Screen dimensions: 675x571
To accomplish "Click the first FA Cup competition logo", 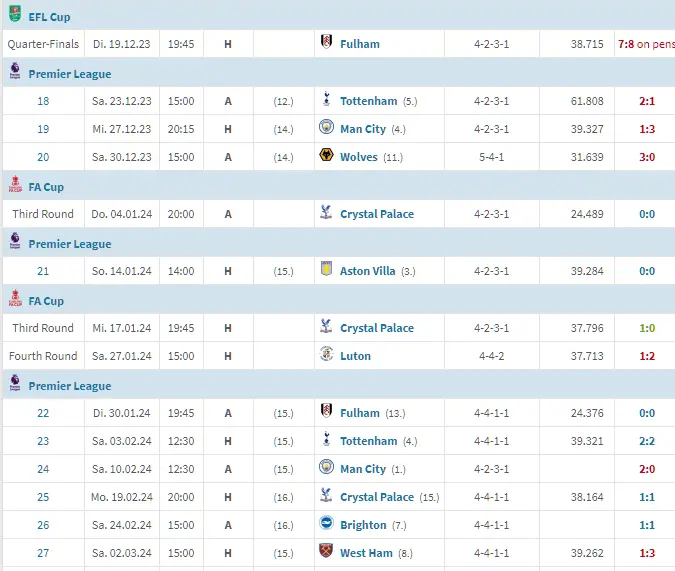I will click(15, 184).
